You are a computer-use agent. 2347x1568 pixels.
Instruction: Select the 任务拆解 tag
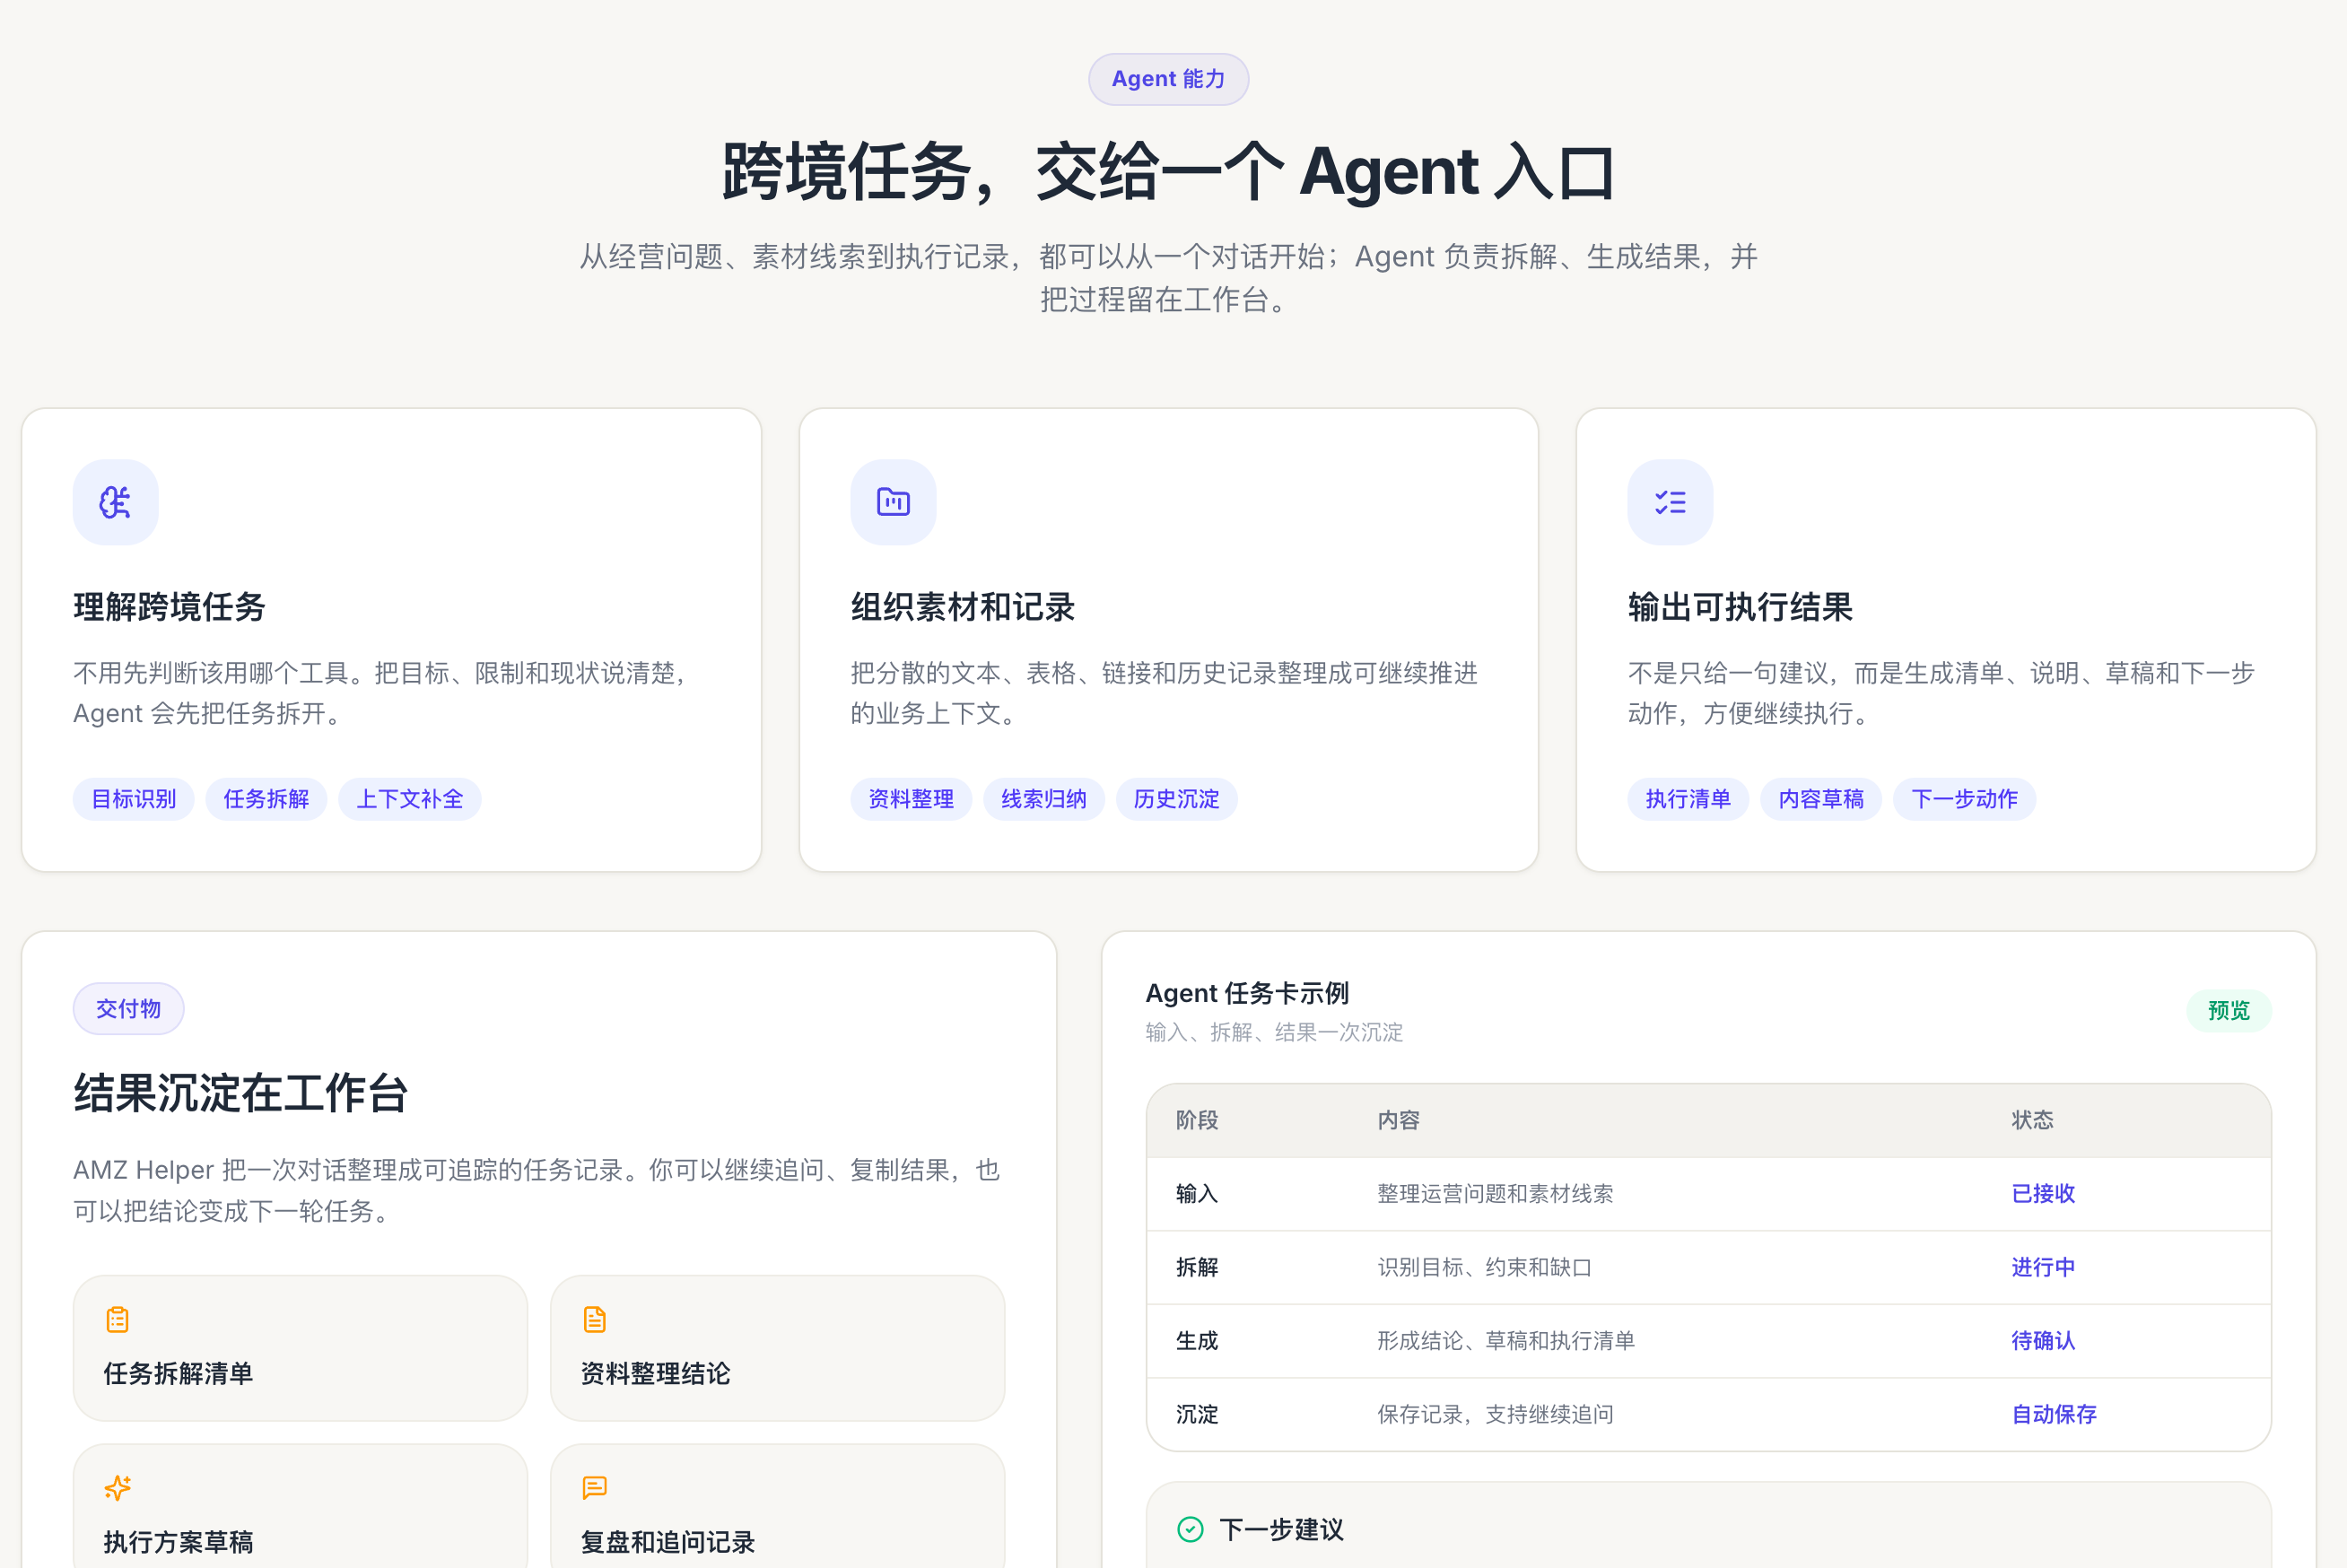click(266, 799)
